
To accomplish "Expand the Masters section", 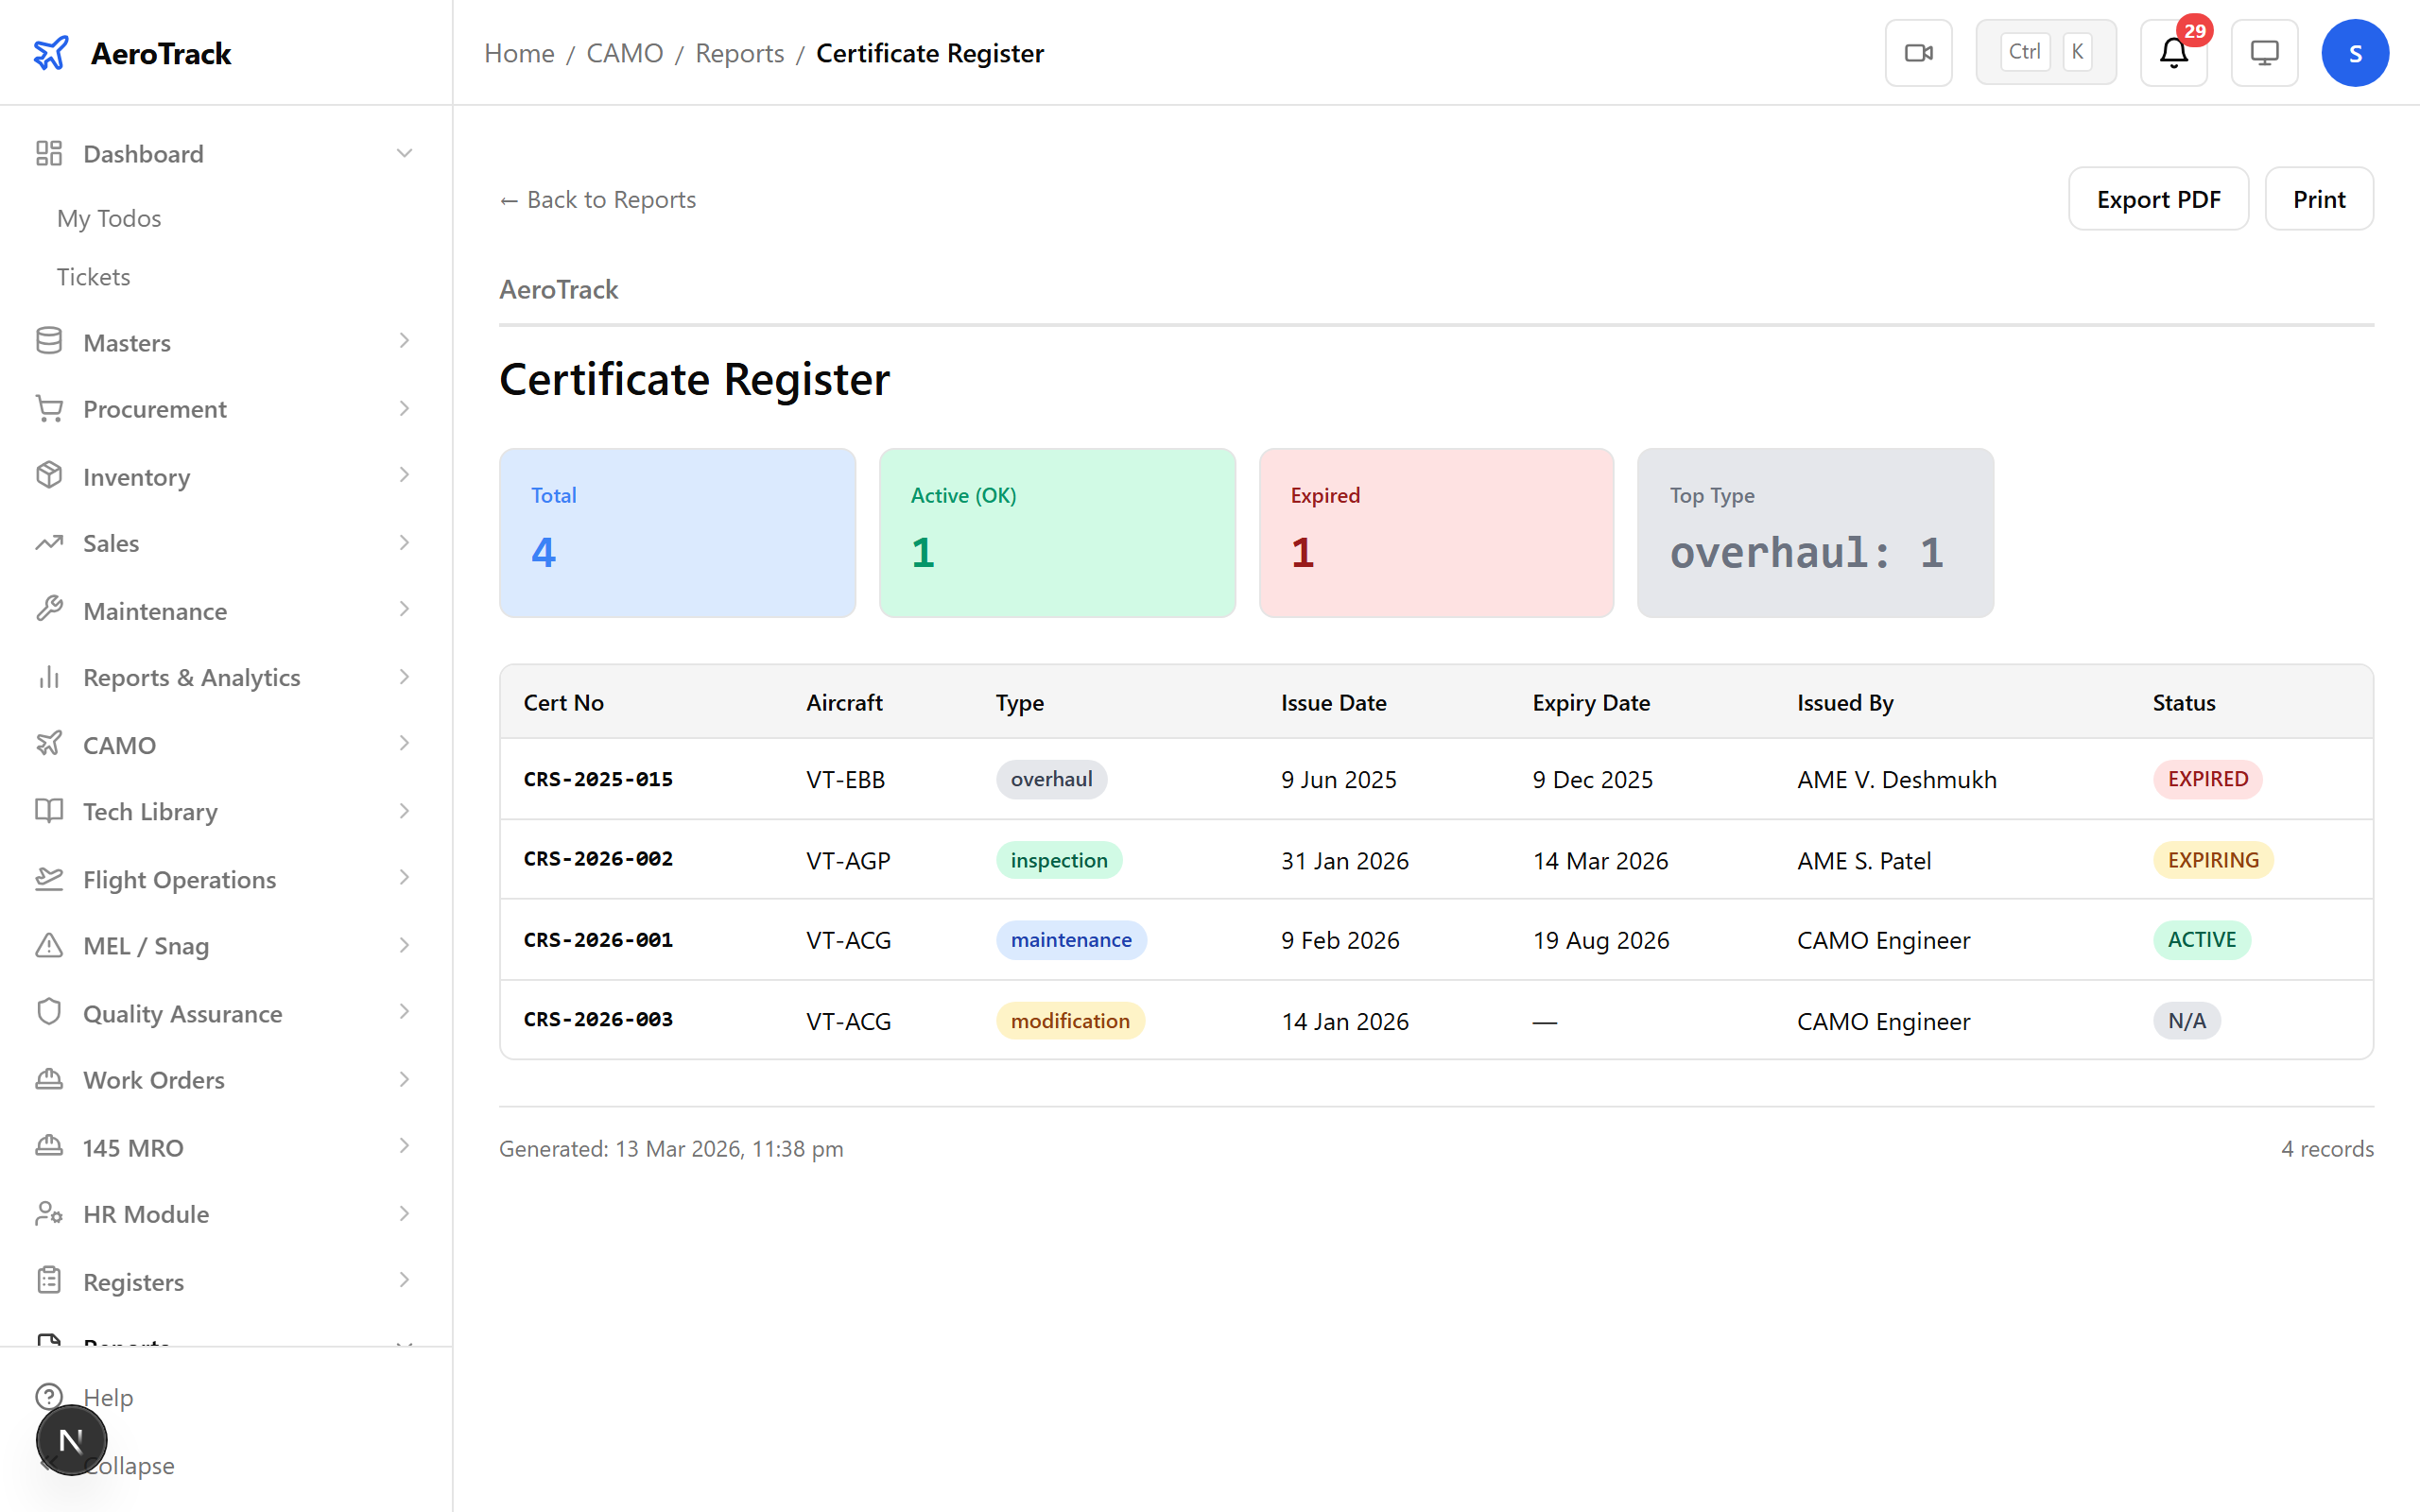I will tap(404, 341).
